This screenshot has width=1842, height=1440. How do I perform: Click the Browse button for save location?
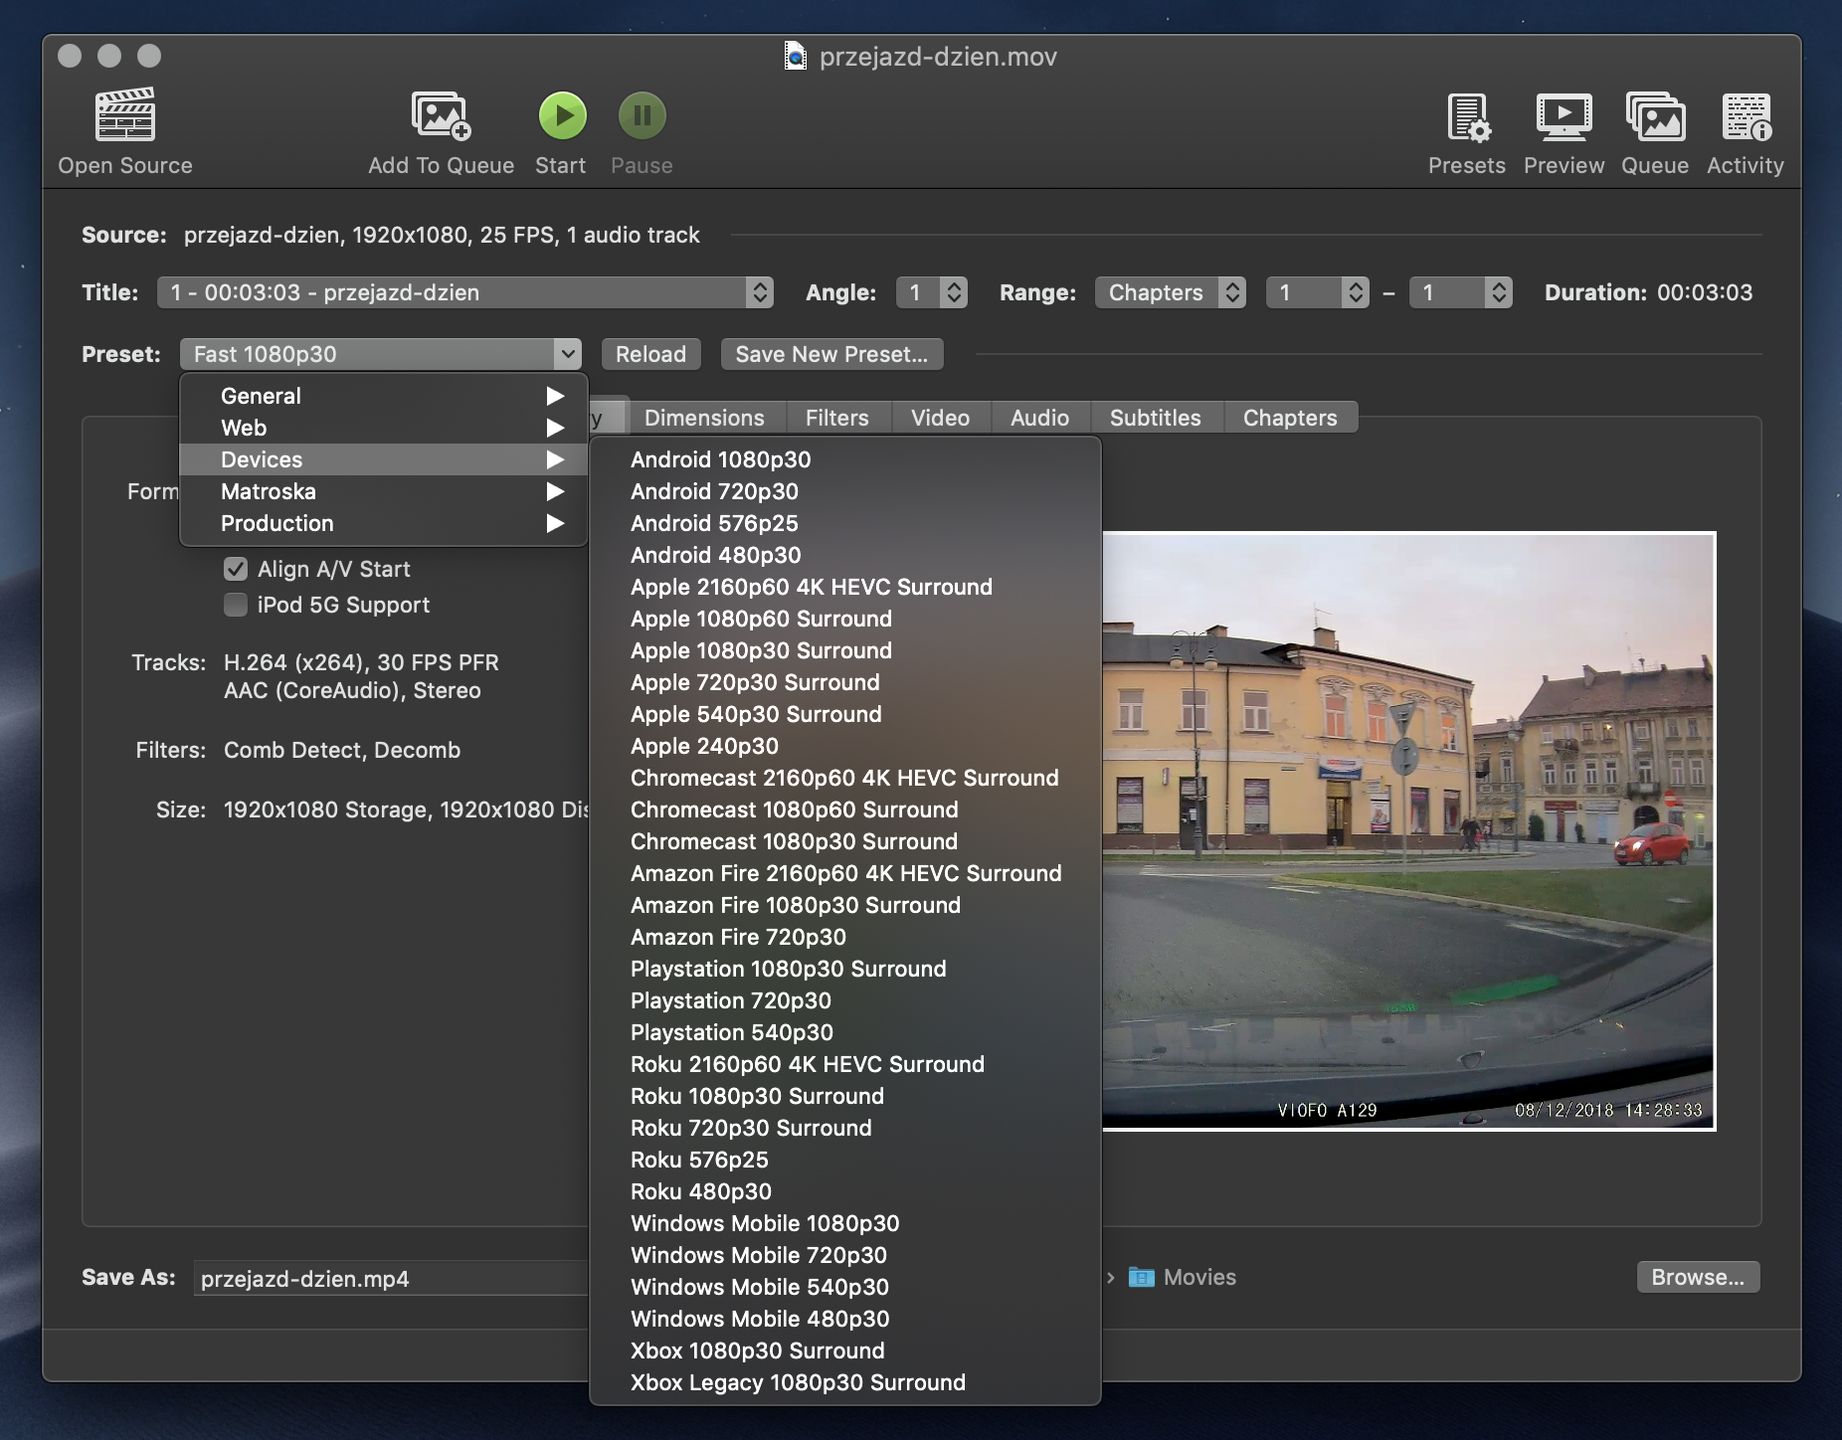pos(1697,1276)
